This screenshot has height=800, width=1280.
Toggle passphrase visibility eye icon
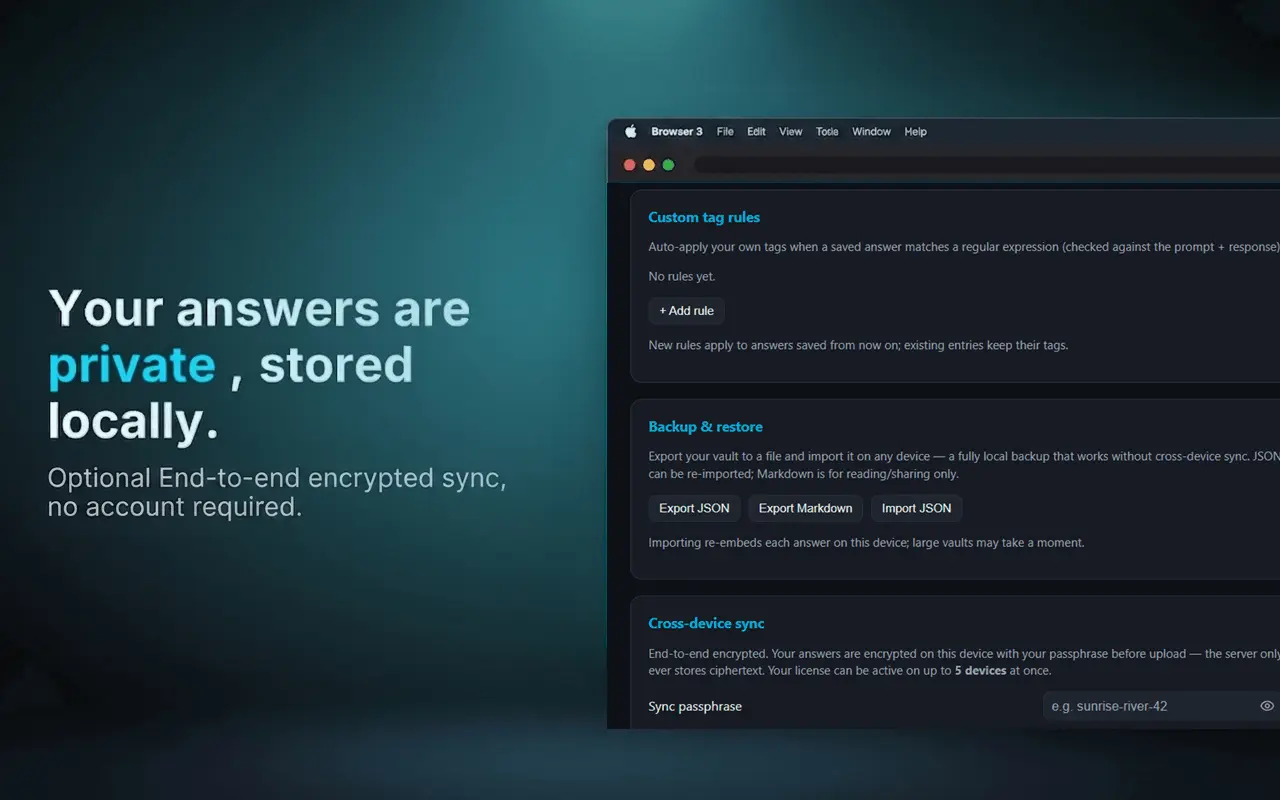click(1267, 706)
